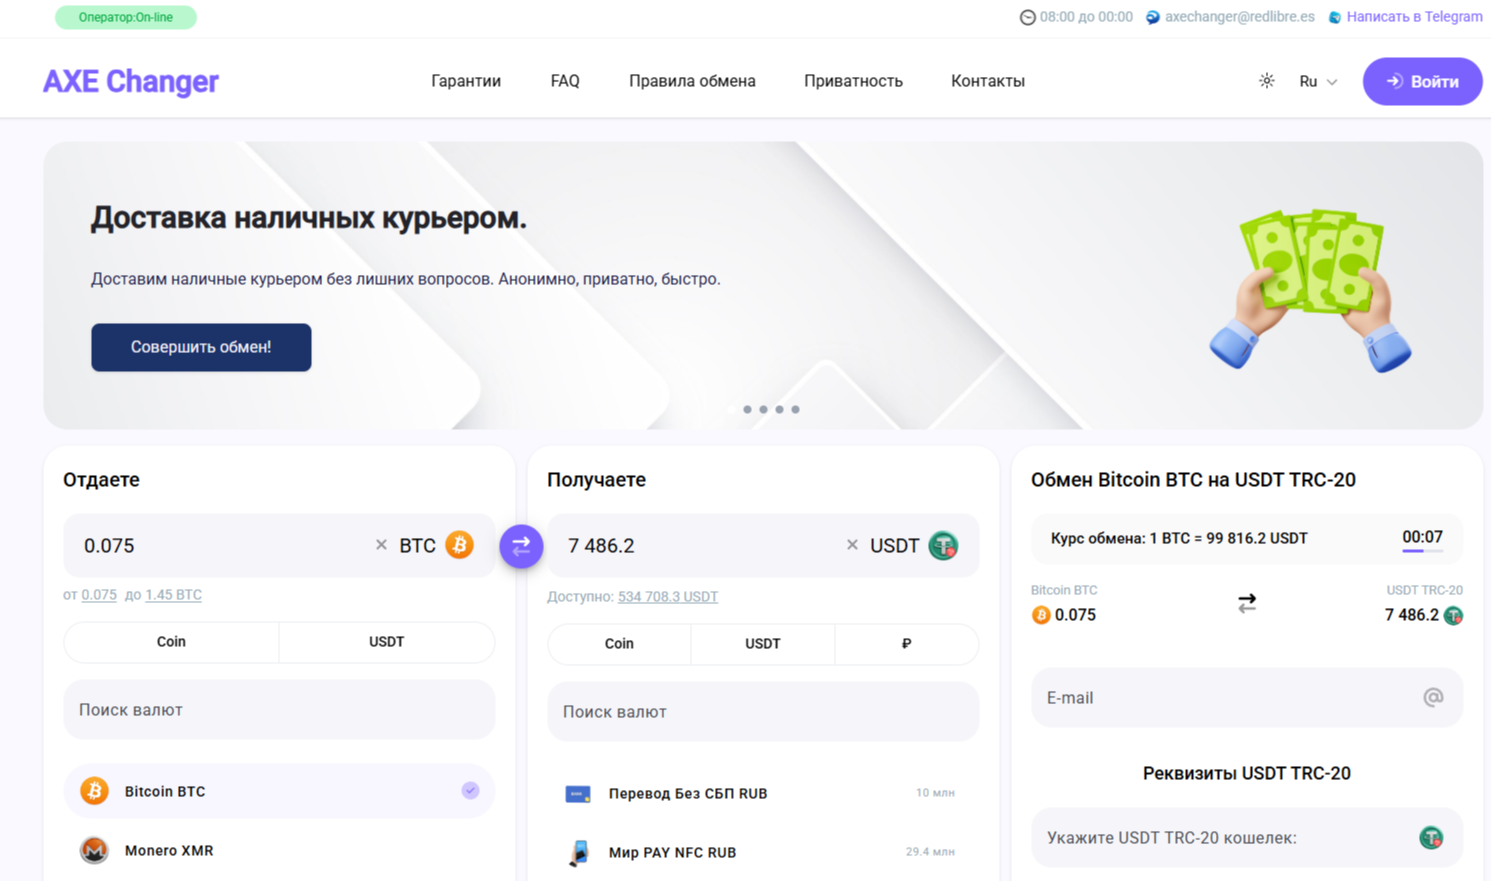Click the clock icon next to working hours

1027,17
